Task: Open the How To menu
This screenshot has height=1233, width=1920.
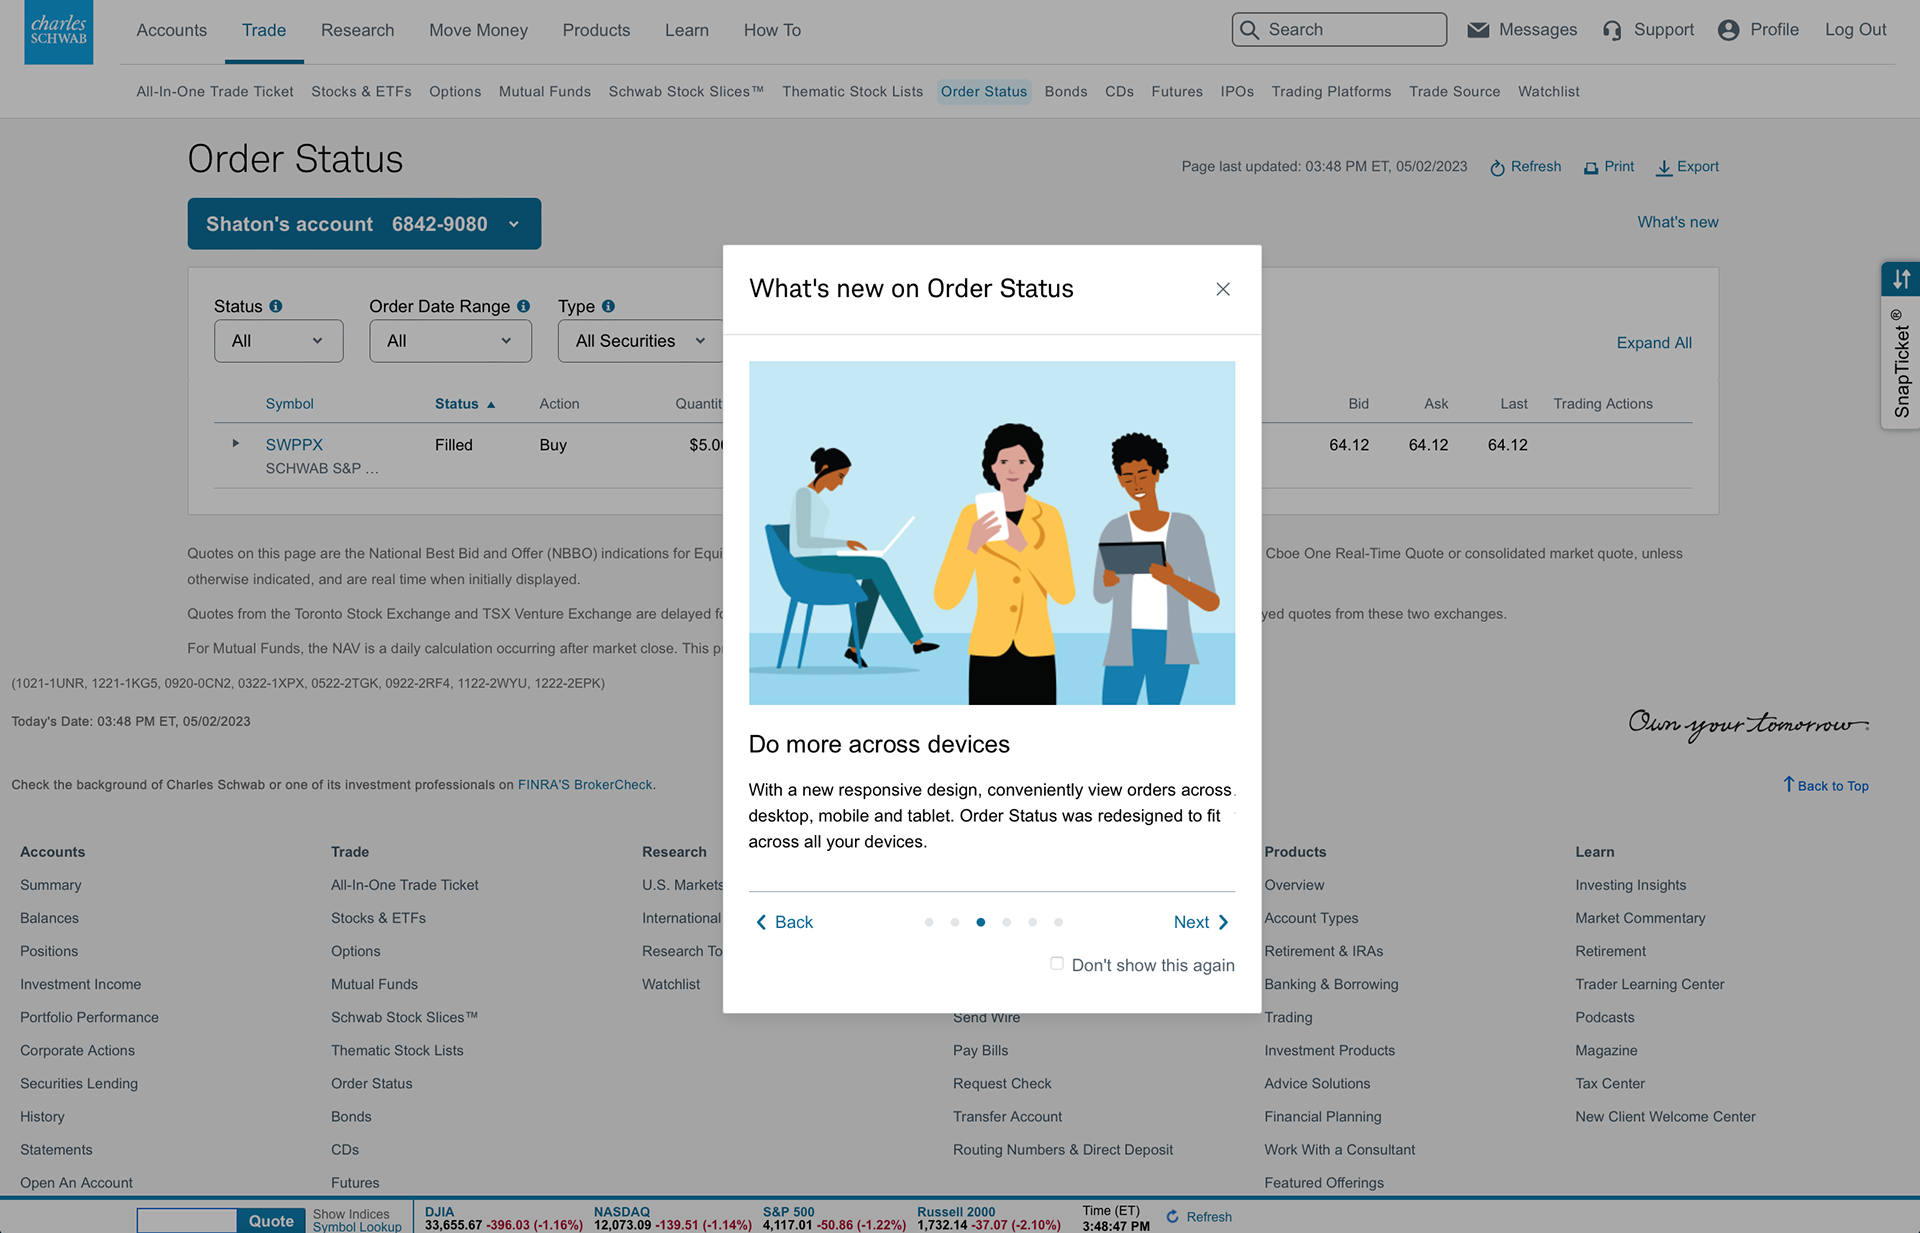Action: pos(772,30)
